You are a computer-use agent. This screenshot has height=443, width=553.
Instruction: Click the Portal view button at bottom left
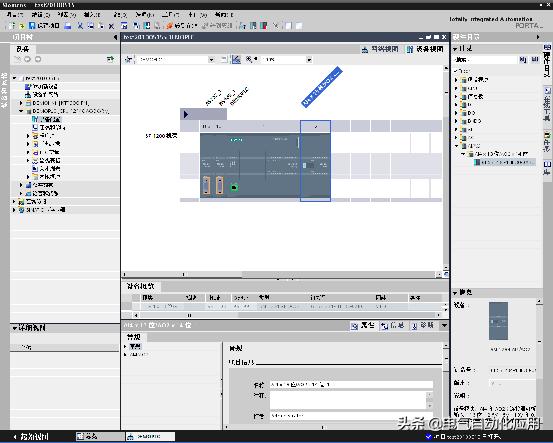coord(31,436)
